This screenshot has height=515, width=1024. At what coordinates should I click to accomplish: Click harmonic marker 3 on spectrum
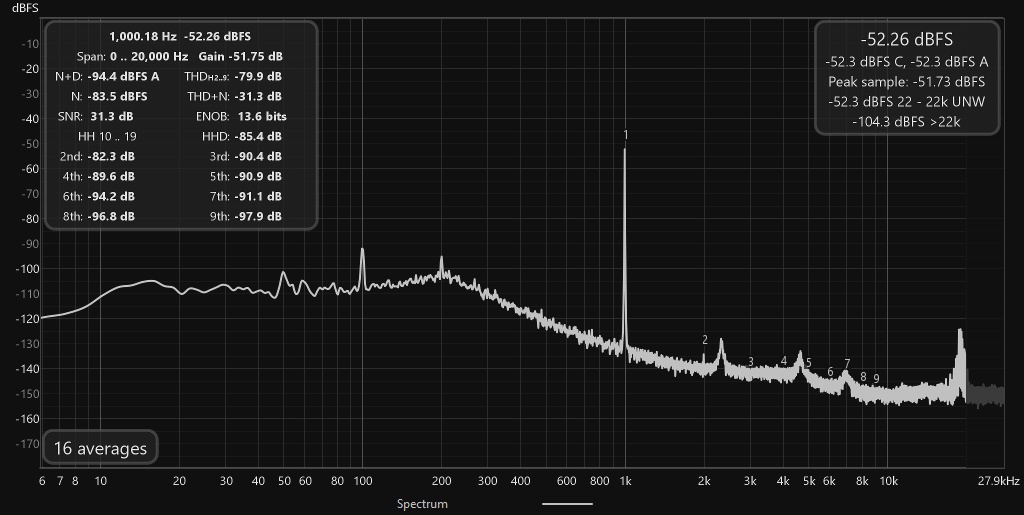pos(751,362)
